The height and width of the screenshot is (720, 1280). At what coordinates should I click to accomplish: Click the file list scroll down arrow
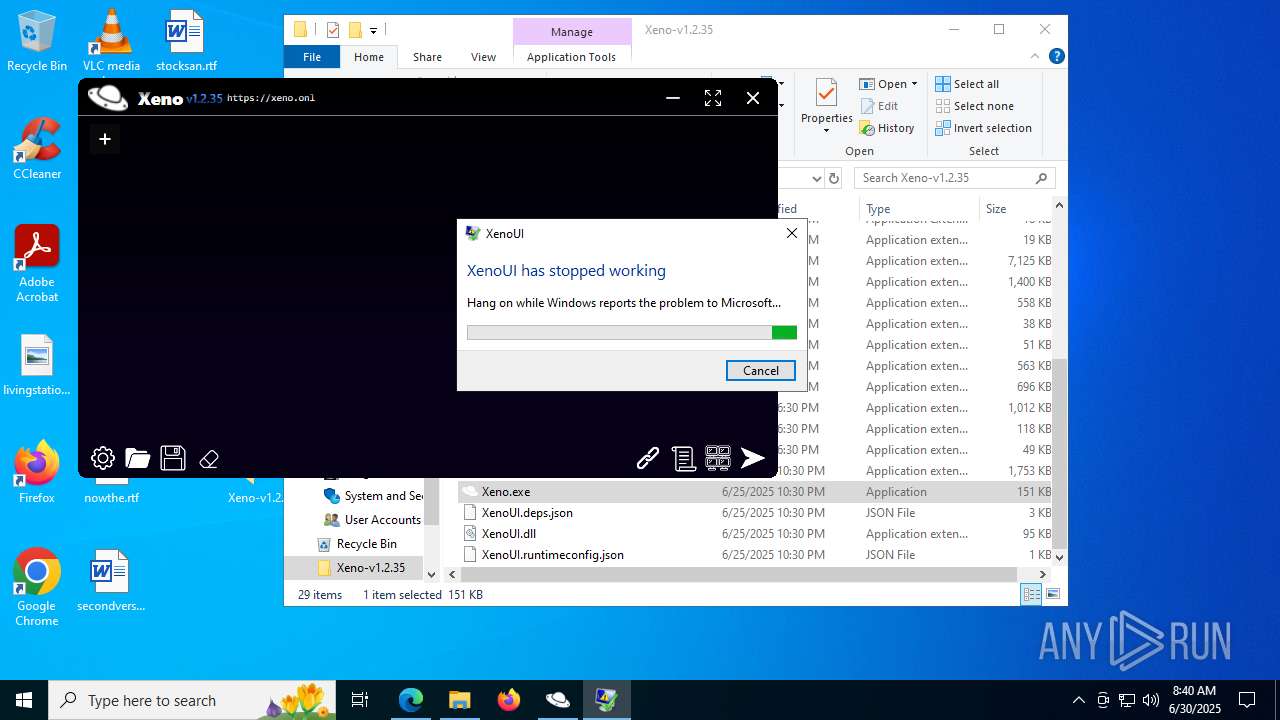click(1060, 557)
